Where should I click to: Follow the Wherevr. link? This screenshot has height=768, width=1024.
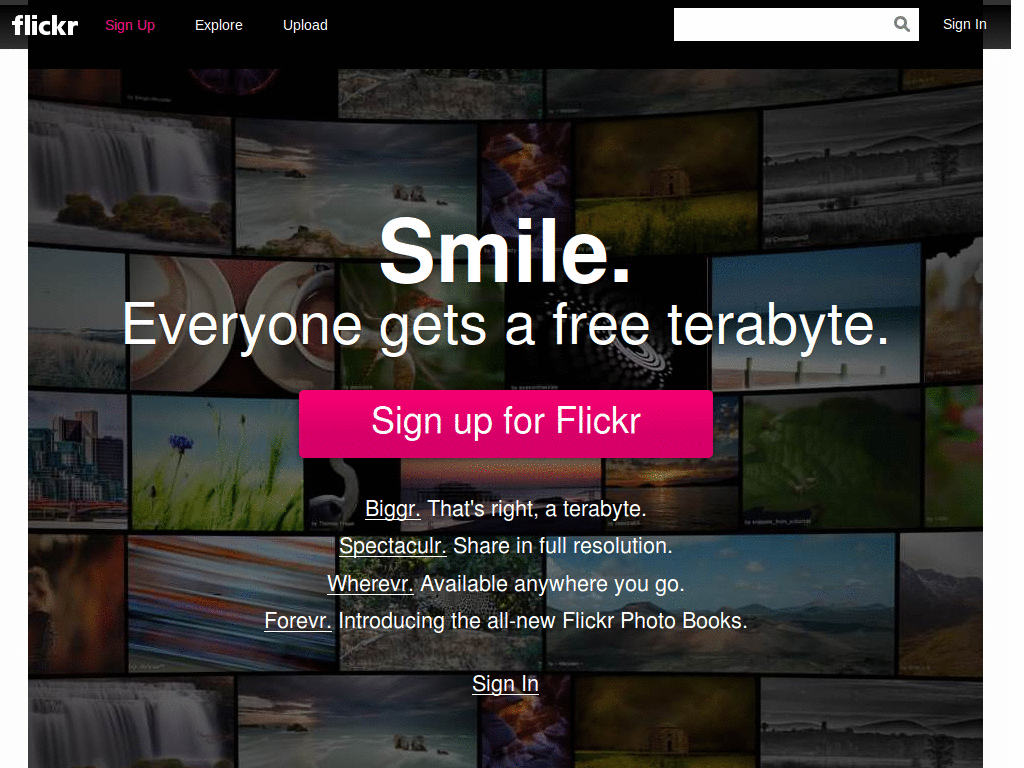(x=370, y=584)
